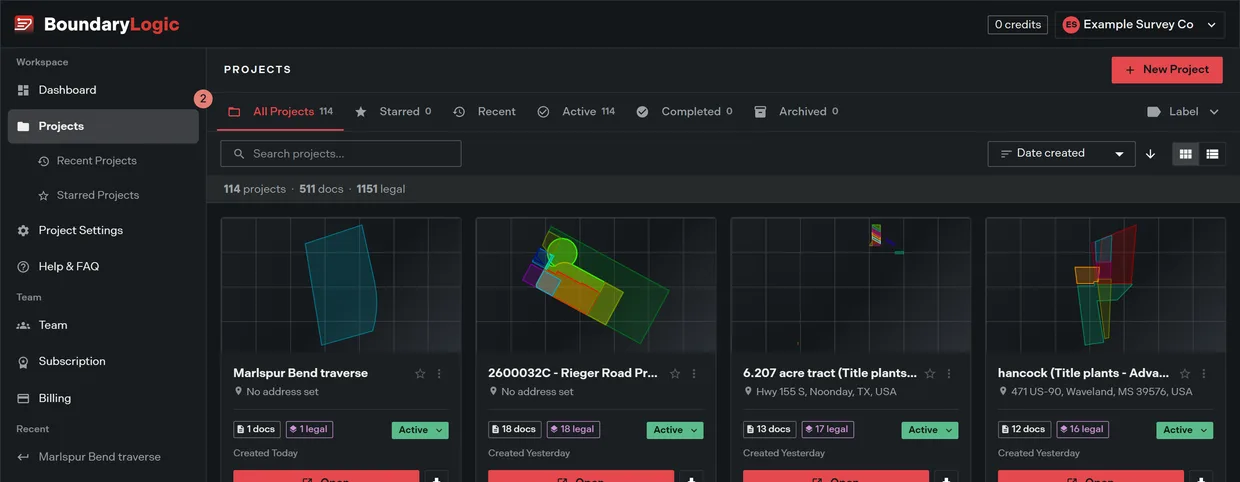This screenshot has height=482, width=1240.
Task: Click 2600032C - Rieger Road project title
Action: point(573,373)
